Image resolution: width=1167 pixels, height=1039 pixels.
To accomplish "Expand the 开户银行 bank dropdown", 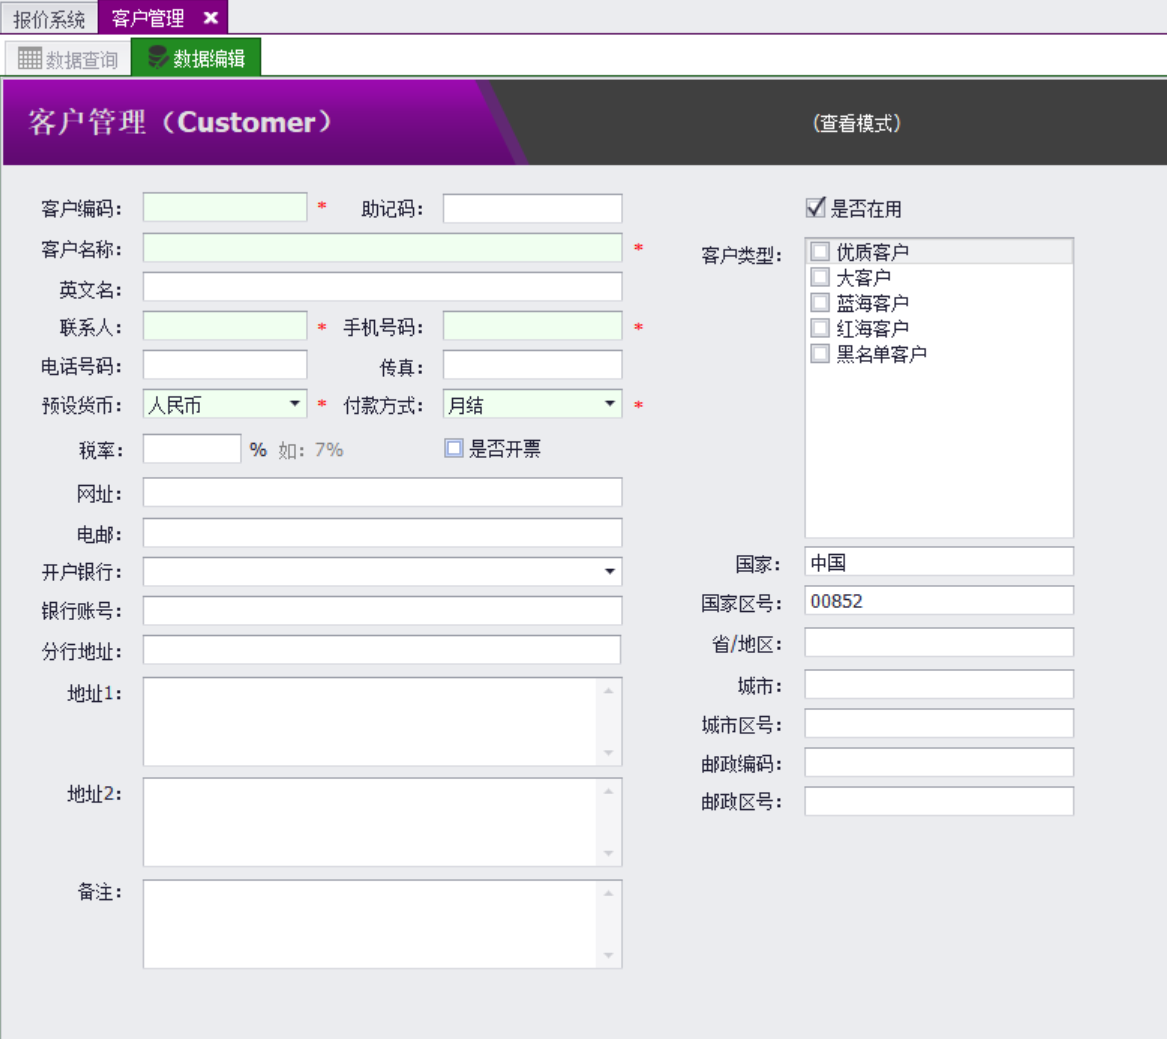I will [x=610, y=572].
